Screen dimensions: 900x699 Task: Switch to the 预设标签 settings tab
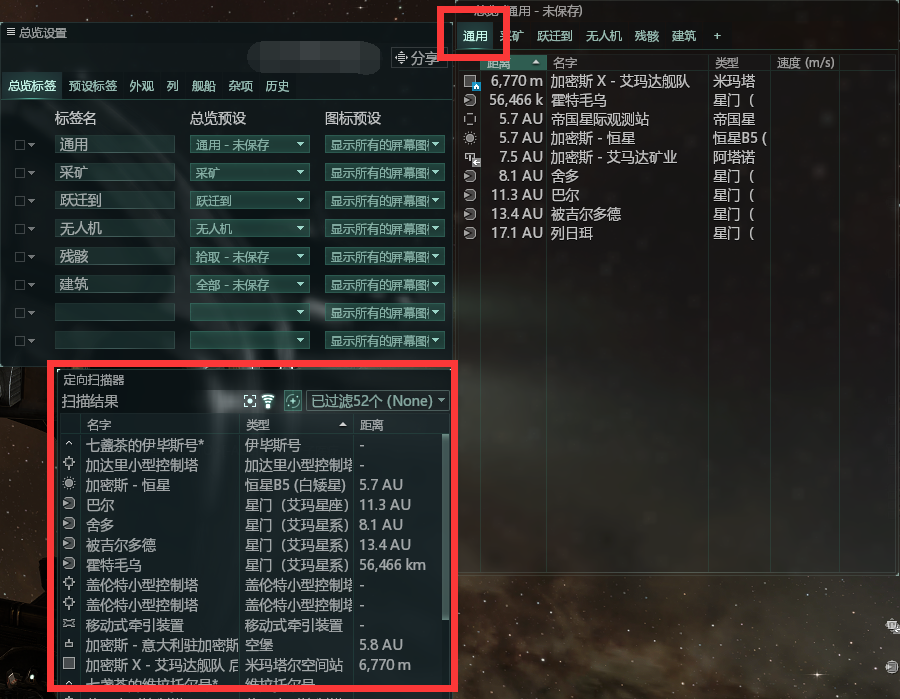point(92,86)
